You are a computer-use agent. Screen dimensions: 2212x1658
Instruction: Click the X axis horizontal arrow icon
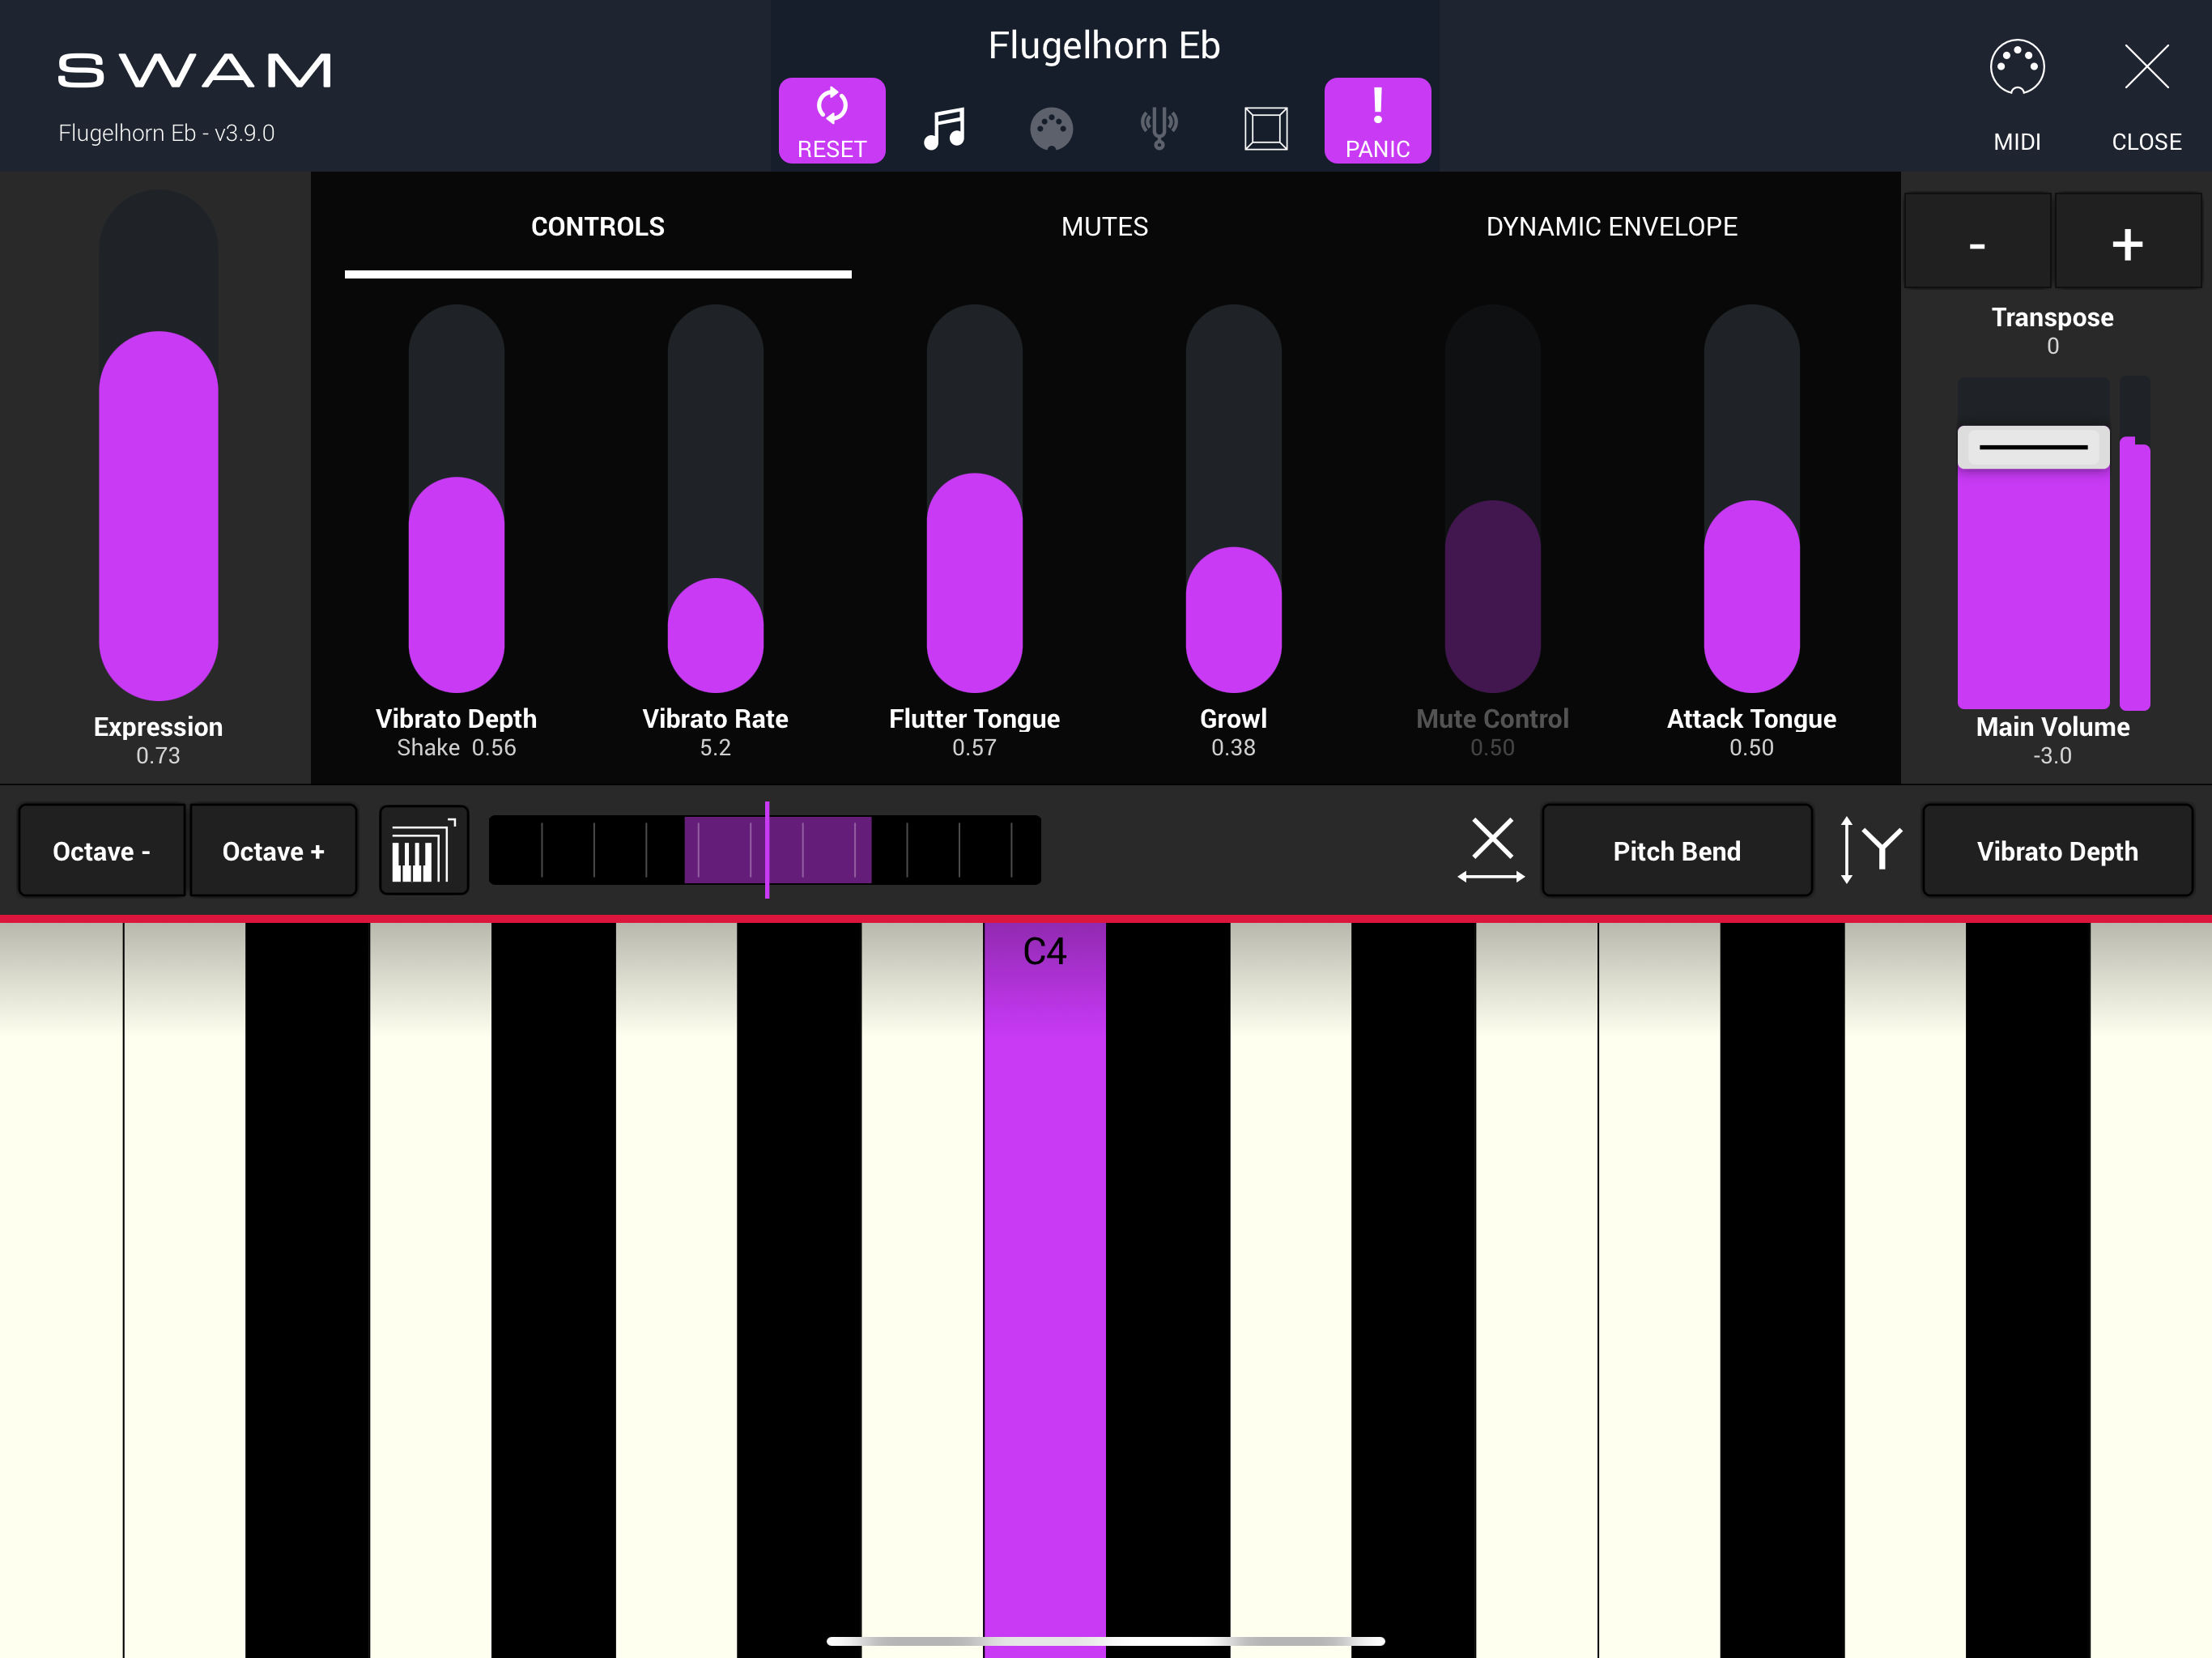click(x=1491, y=851)
